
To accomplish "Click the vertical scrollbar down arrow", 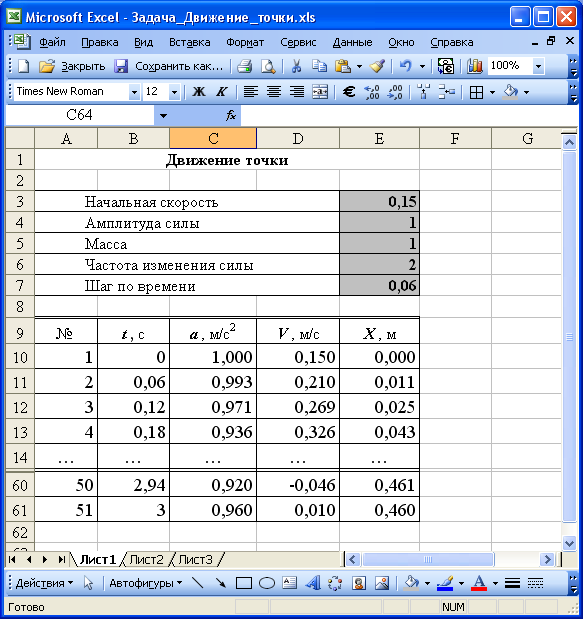I will click(x=569, y=544).
